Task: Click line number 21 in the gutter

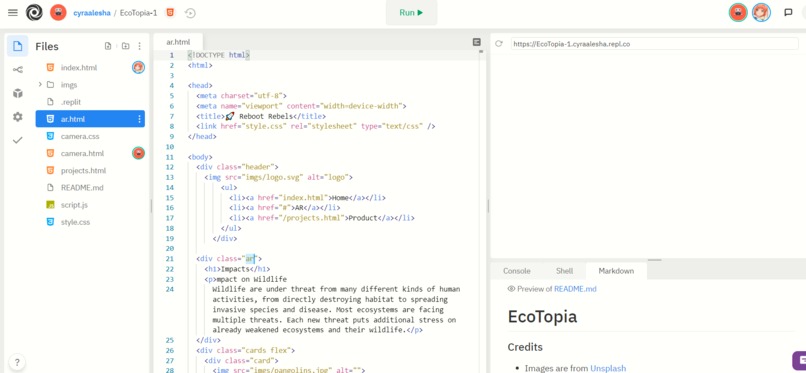Action: 171,258
